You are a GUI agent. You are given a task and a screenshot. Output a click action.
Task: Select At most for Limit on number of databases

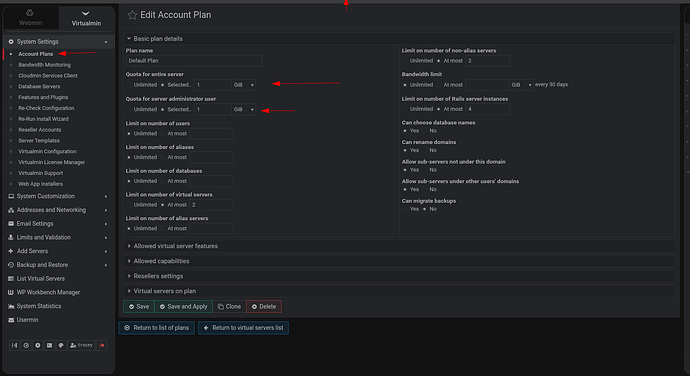point(162,181)
